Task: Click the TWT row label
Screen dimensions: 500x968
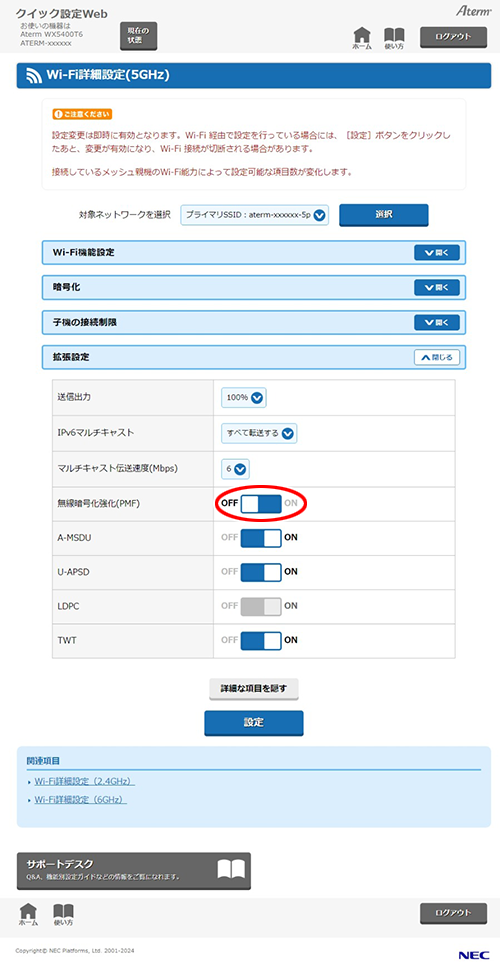Action: (x=66, y=640)
